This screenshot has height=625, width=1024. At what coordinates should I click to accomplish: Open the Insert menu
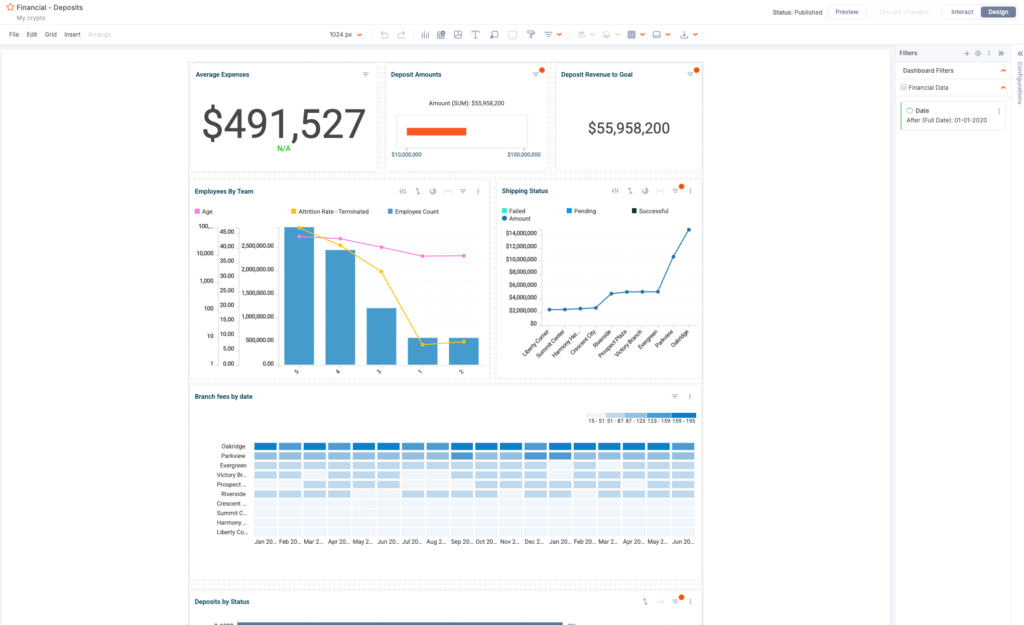[72, 34]
